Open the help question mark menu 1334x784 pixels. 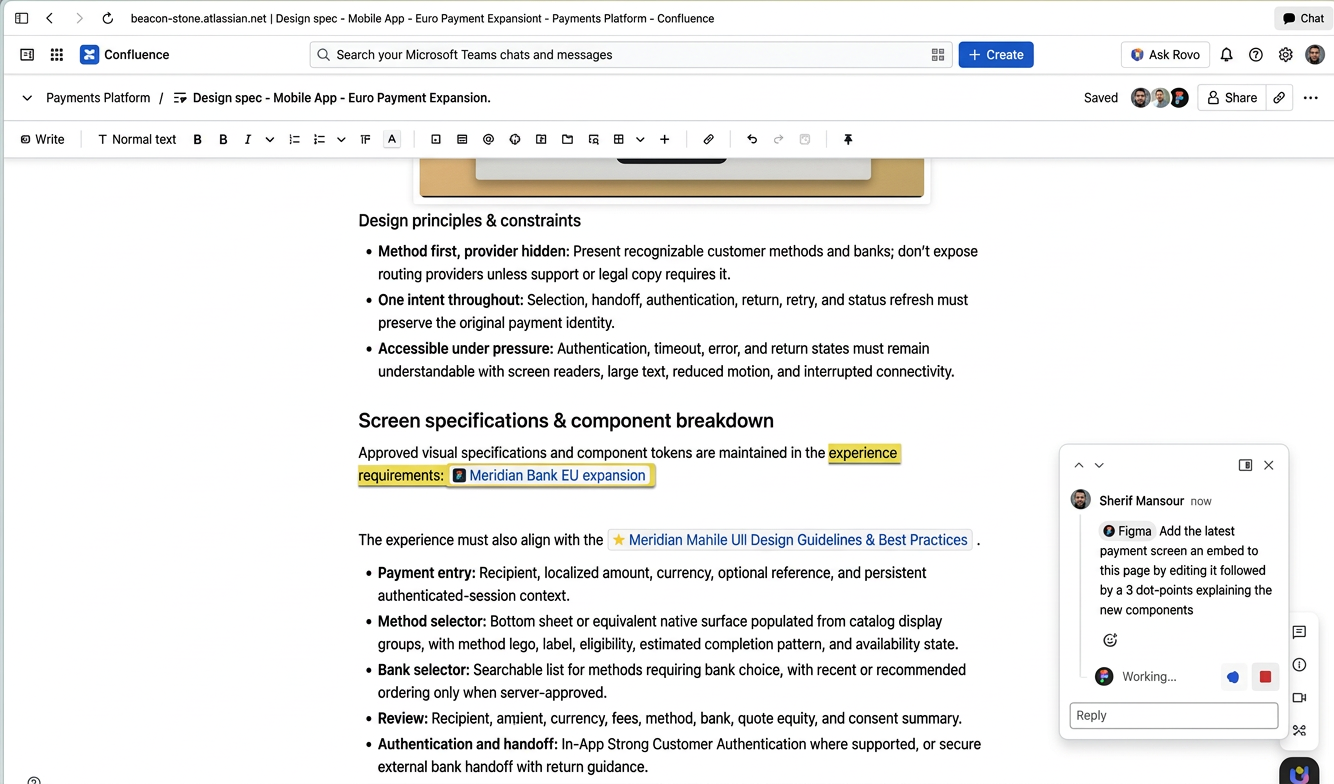(1256, 55)
